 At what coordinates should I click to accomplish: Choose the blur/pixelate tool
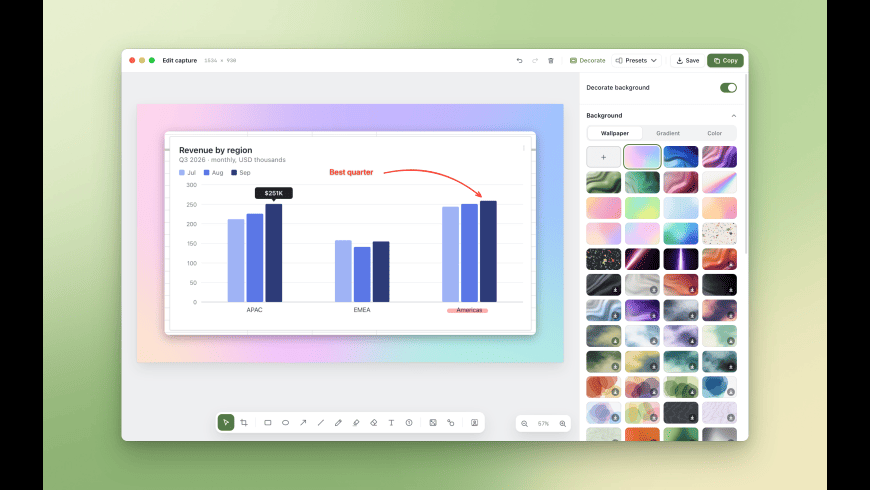[433, 423]
